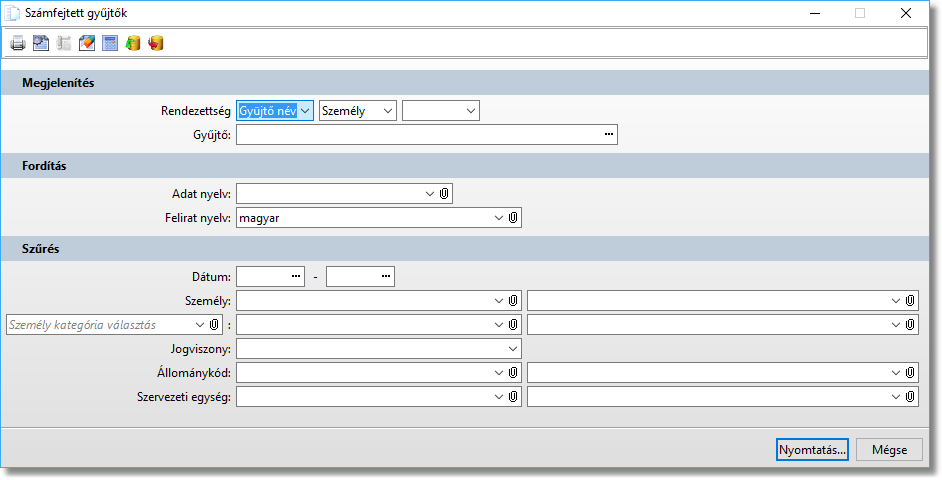Click the database with red arrow icon

click(x=156, y=43)
